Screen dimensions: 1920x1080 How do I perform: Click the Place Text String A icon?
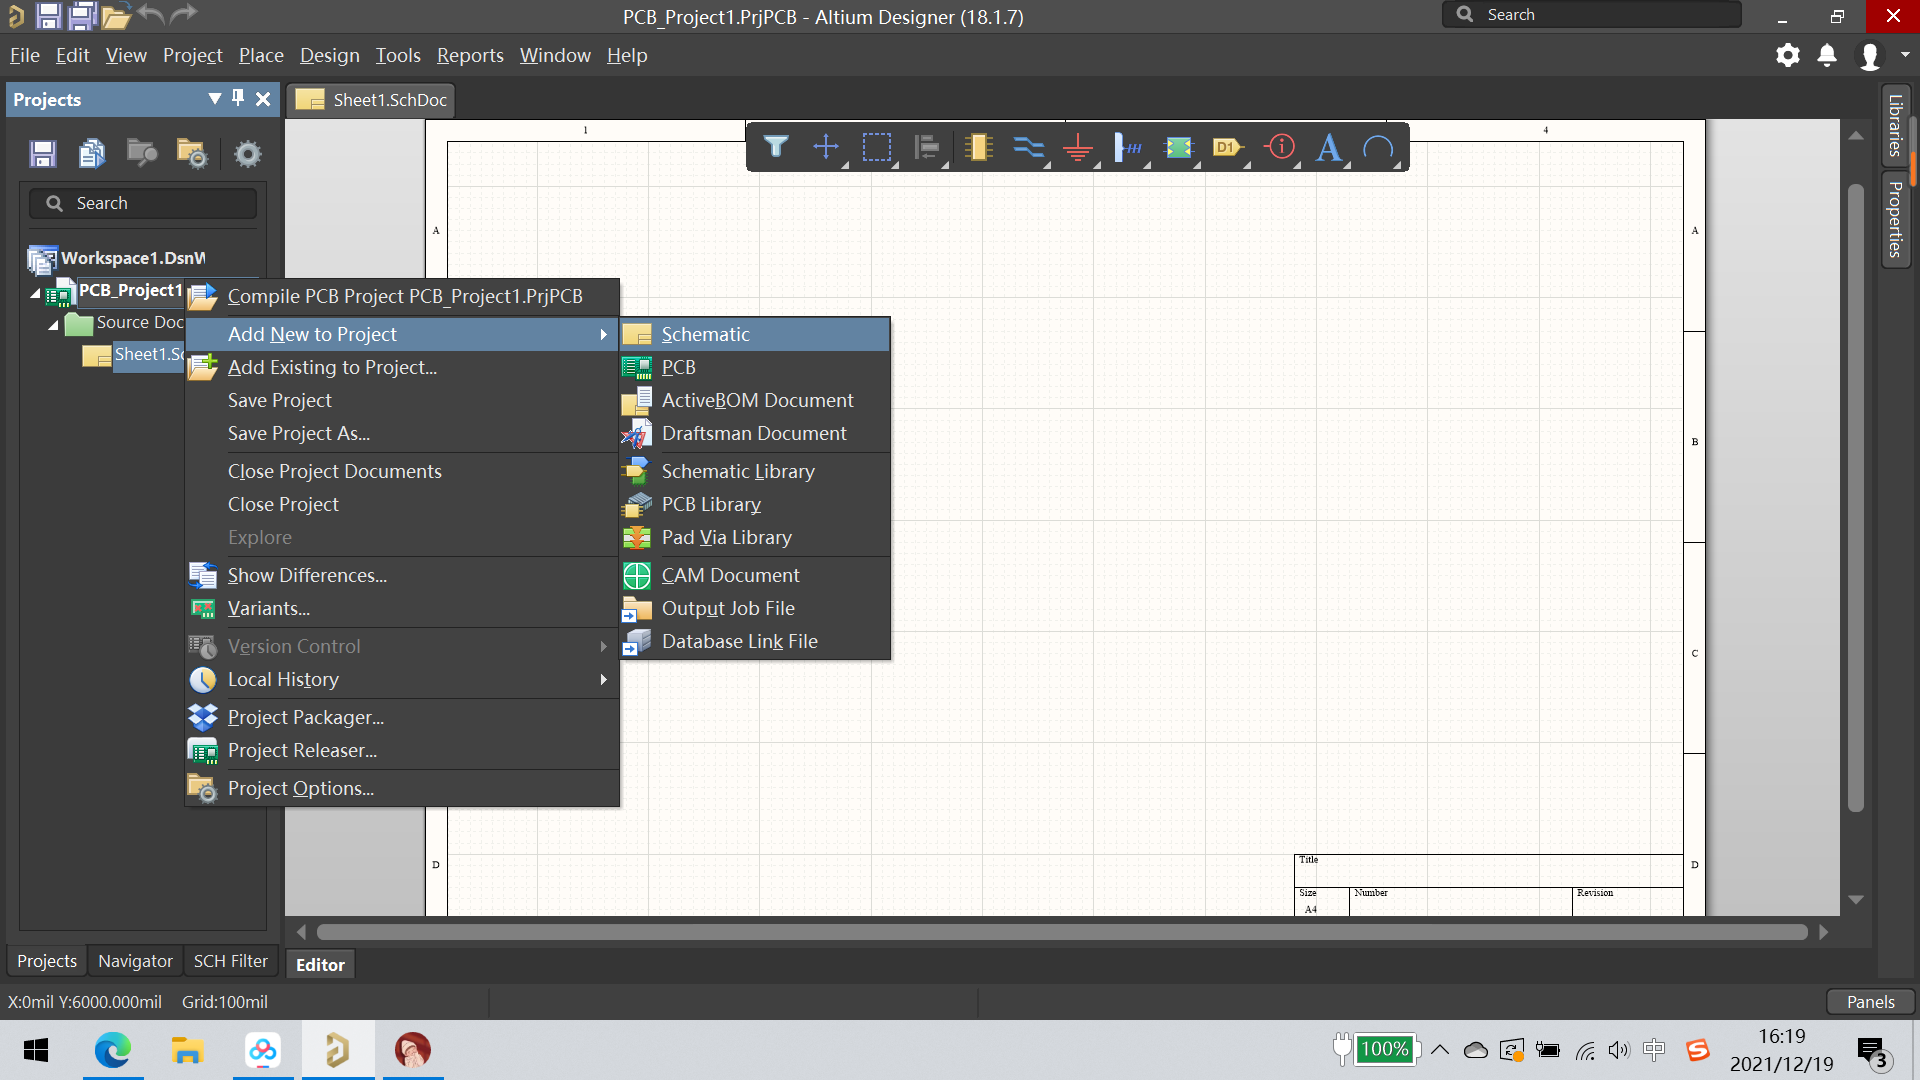1328,148
